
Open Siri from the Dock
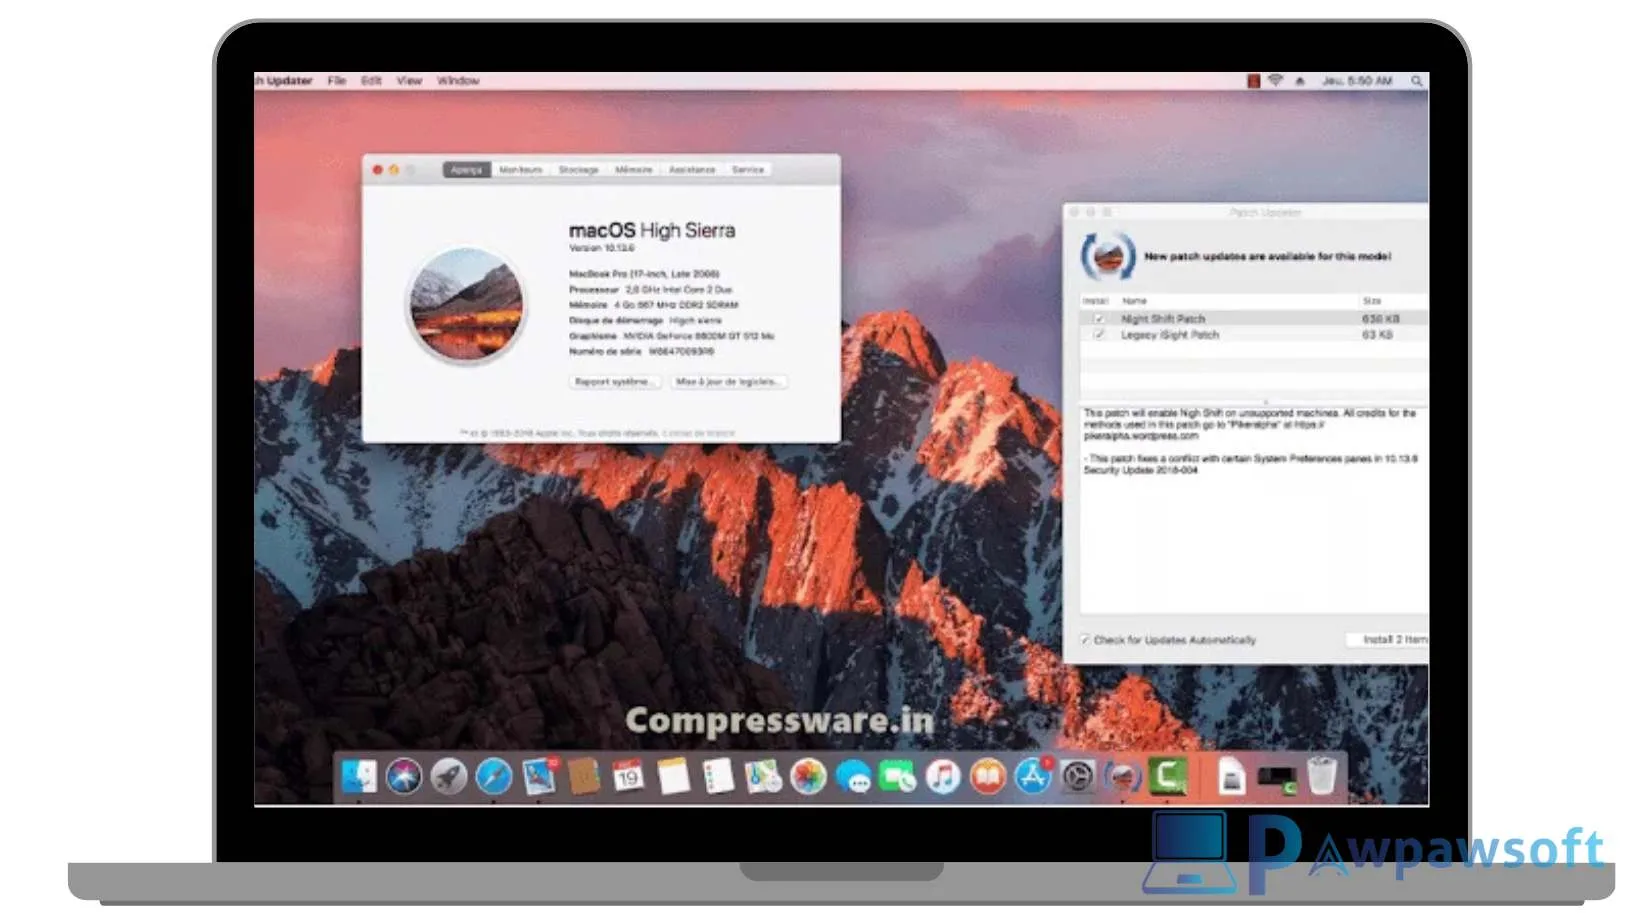tap(405, 777)
